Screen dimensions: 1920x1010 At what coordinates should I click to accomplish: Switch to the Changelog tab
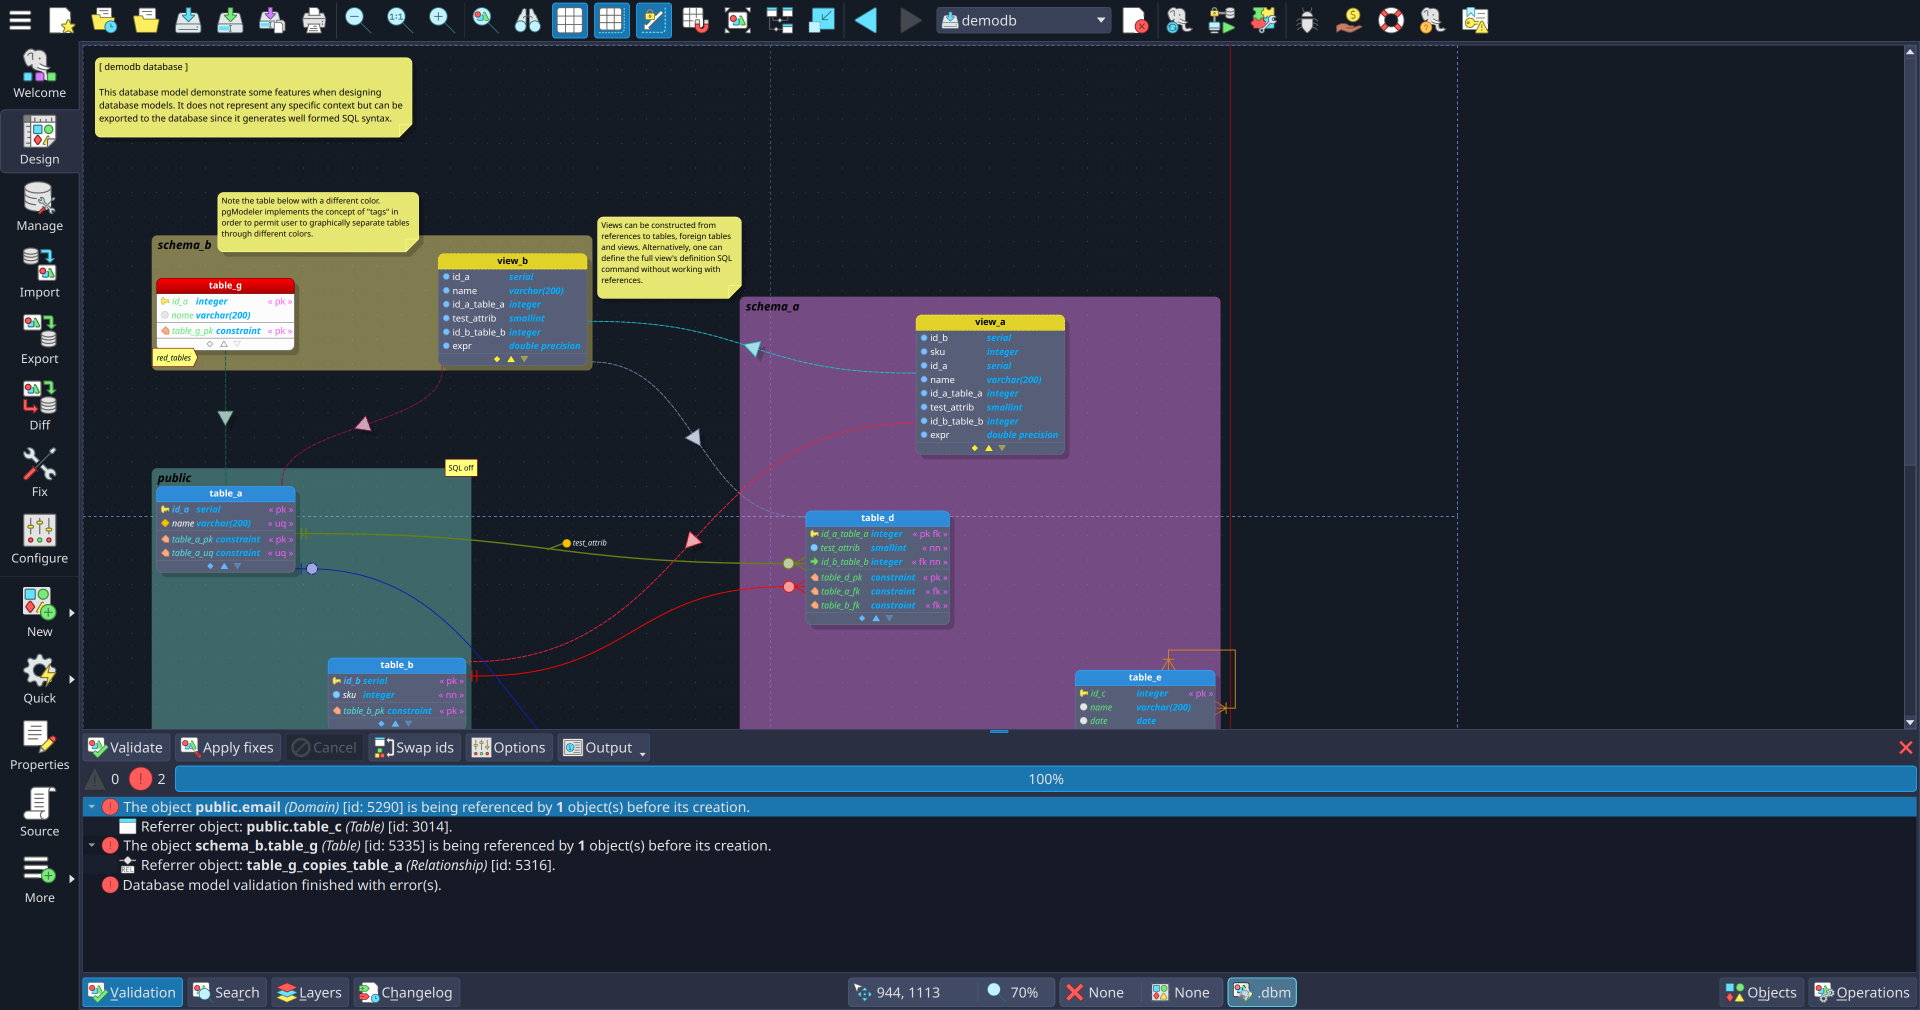406,992
